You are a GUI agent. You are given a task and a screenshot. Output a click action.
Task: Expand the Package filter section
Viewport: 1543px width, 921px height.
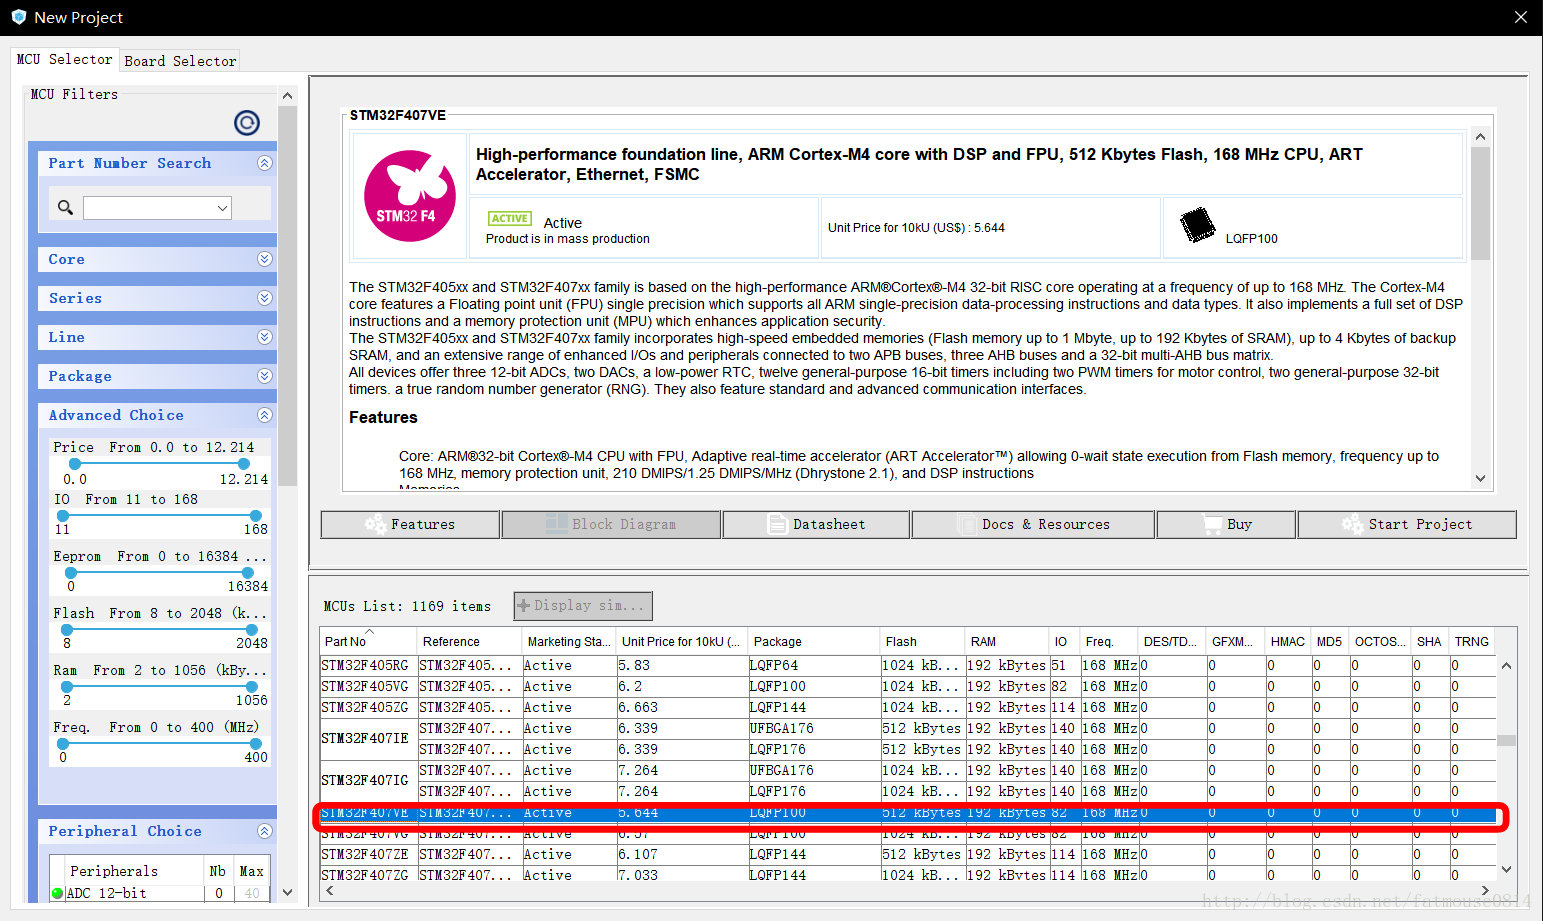pyautogui.click(x=264, y=376)
